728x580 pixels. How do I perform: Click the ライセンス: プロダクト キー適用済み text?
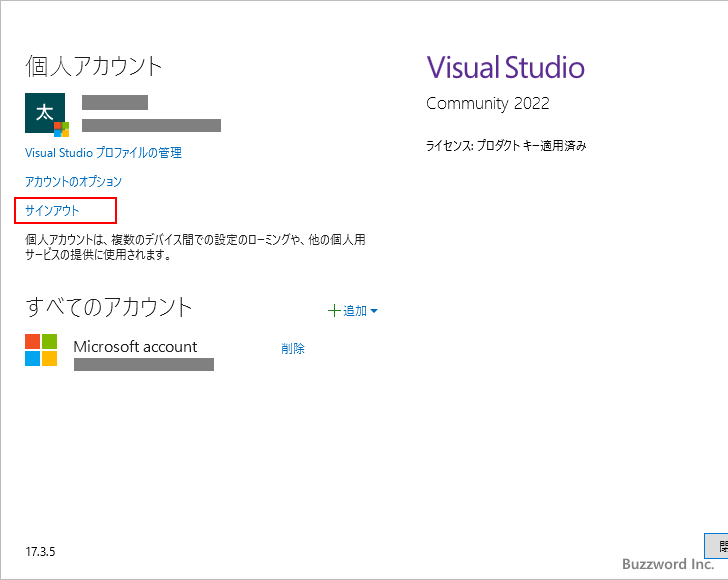tap(506, 146)
